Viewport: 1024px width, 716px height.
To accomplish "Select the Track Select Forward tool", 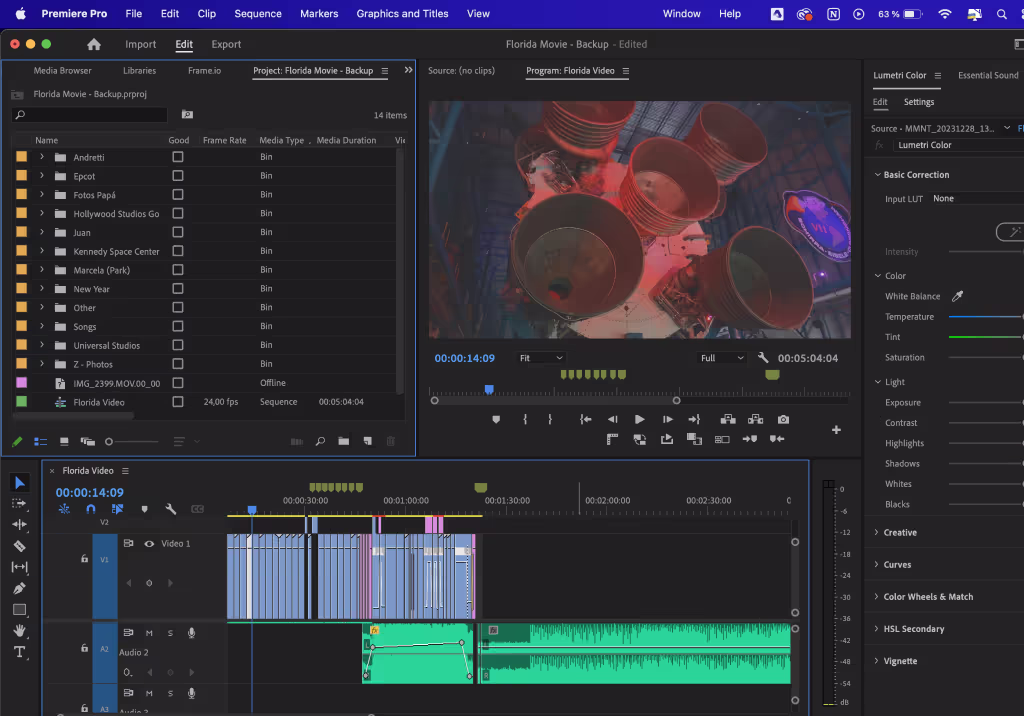I will click(x=18, y=502).
